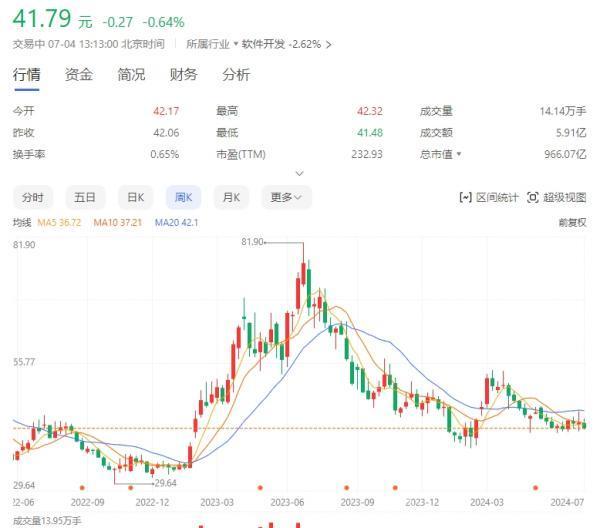Screen dimensions: 600x528
Task: Open the 资金 tab
Action: (x=79, y=75)
